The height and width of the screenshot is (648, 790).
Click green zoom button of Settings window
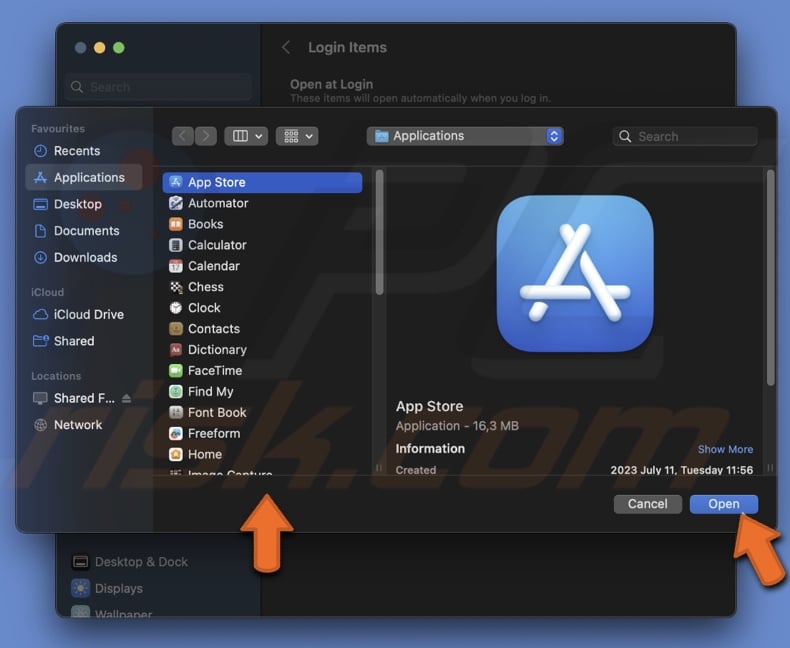click(x=119, y=47)
